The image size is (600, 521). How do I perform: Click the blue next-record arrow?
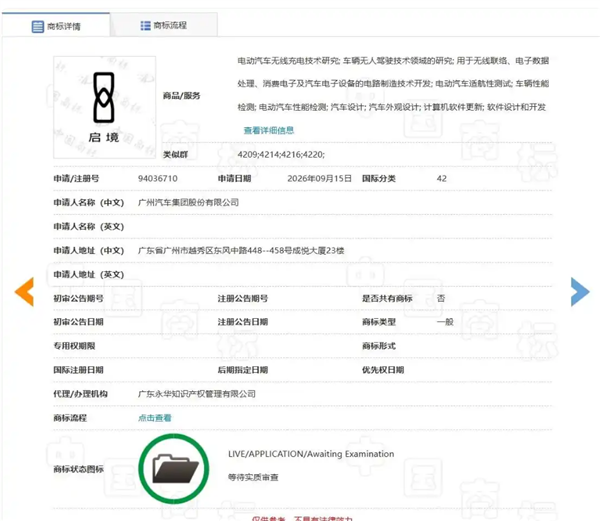(580, 292)
